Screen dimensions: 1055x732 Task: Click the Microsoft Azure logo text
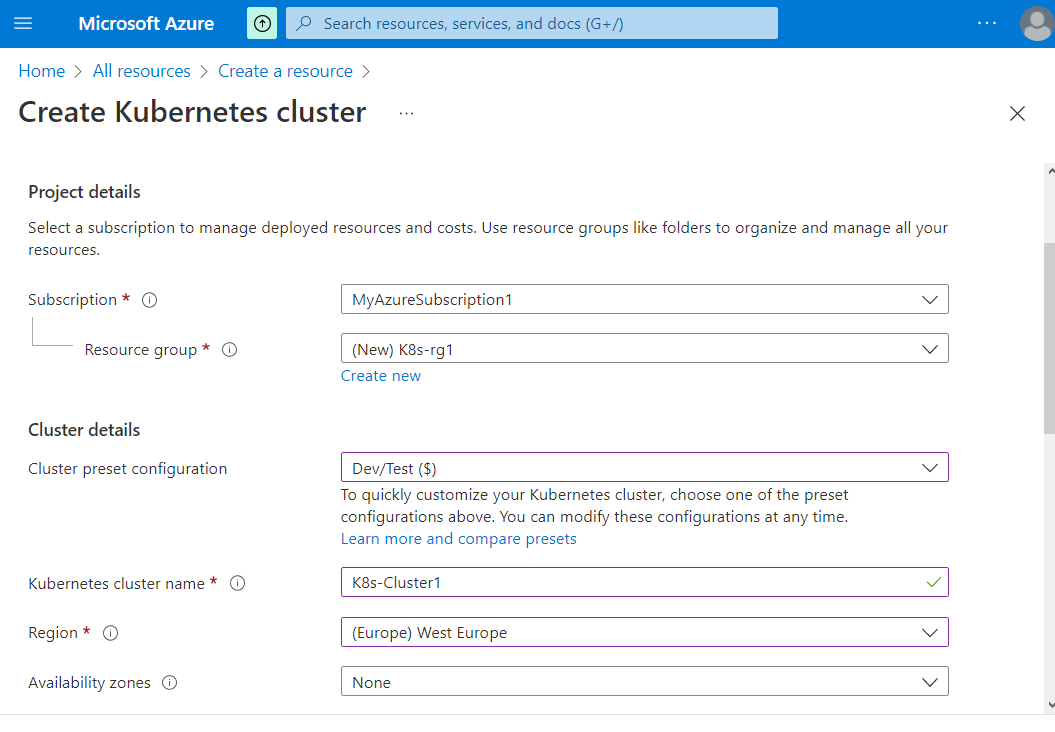click(x=146, y=24)
